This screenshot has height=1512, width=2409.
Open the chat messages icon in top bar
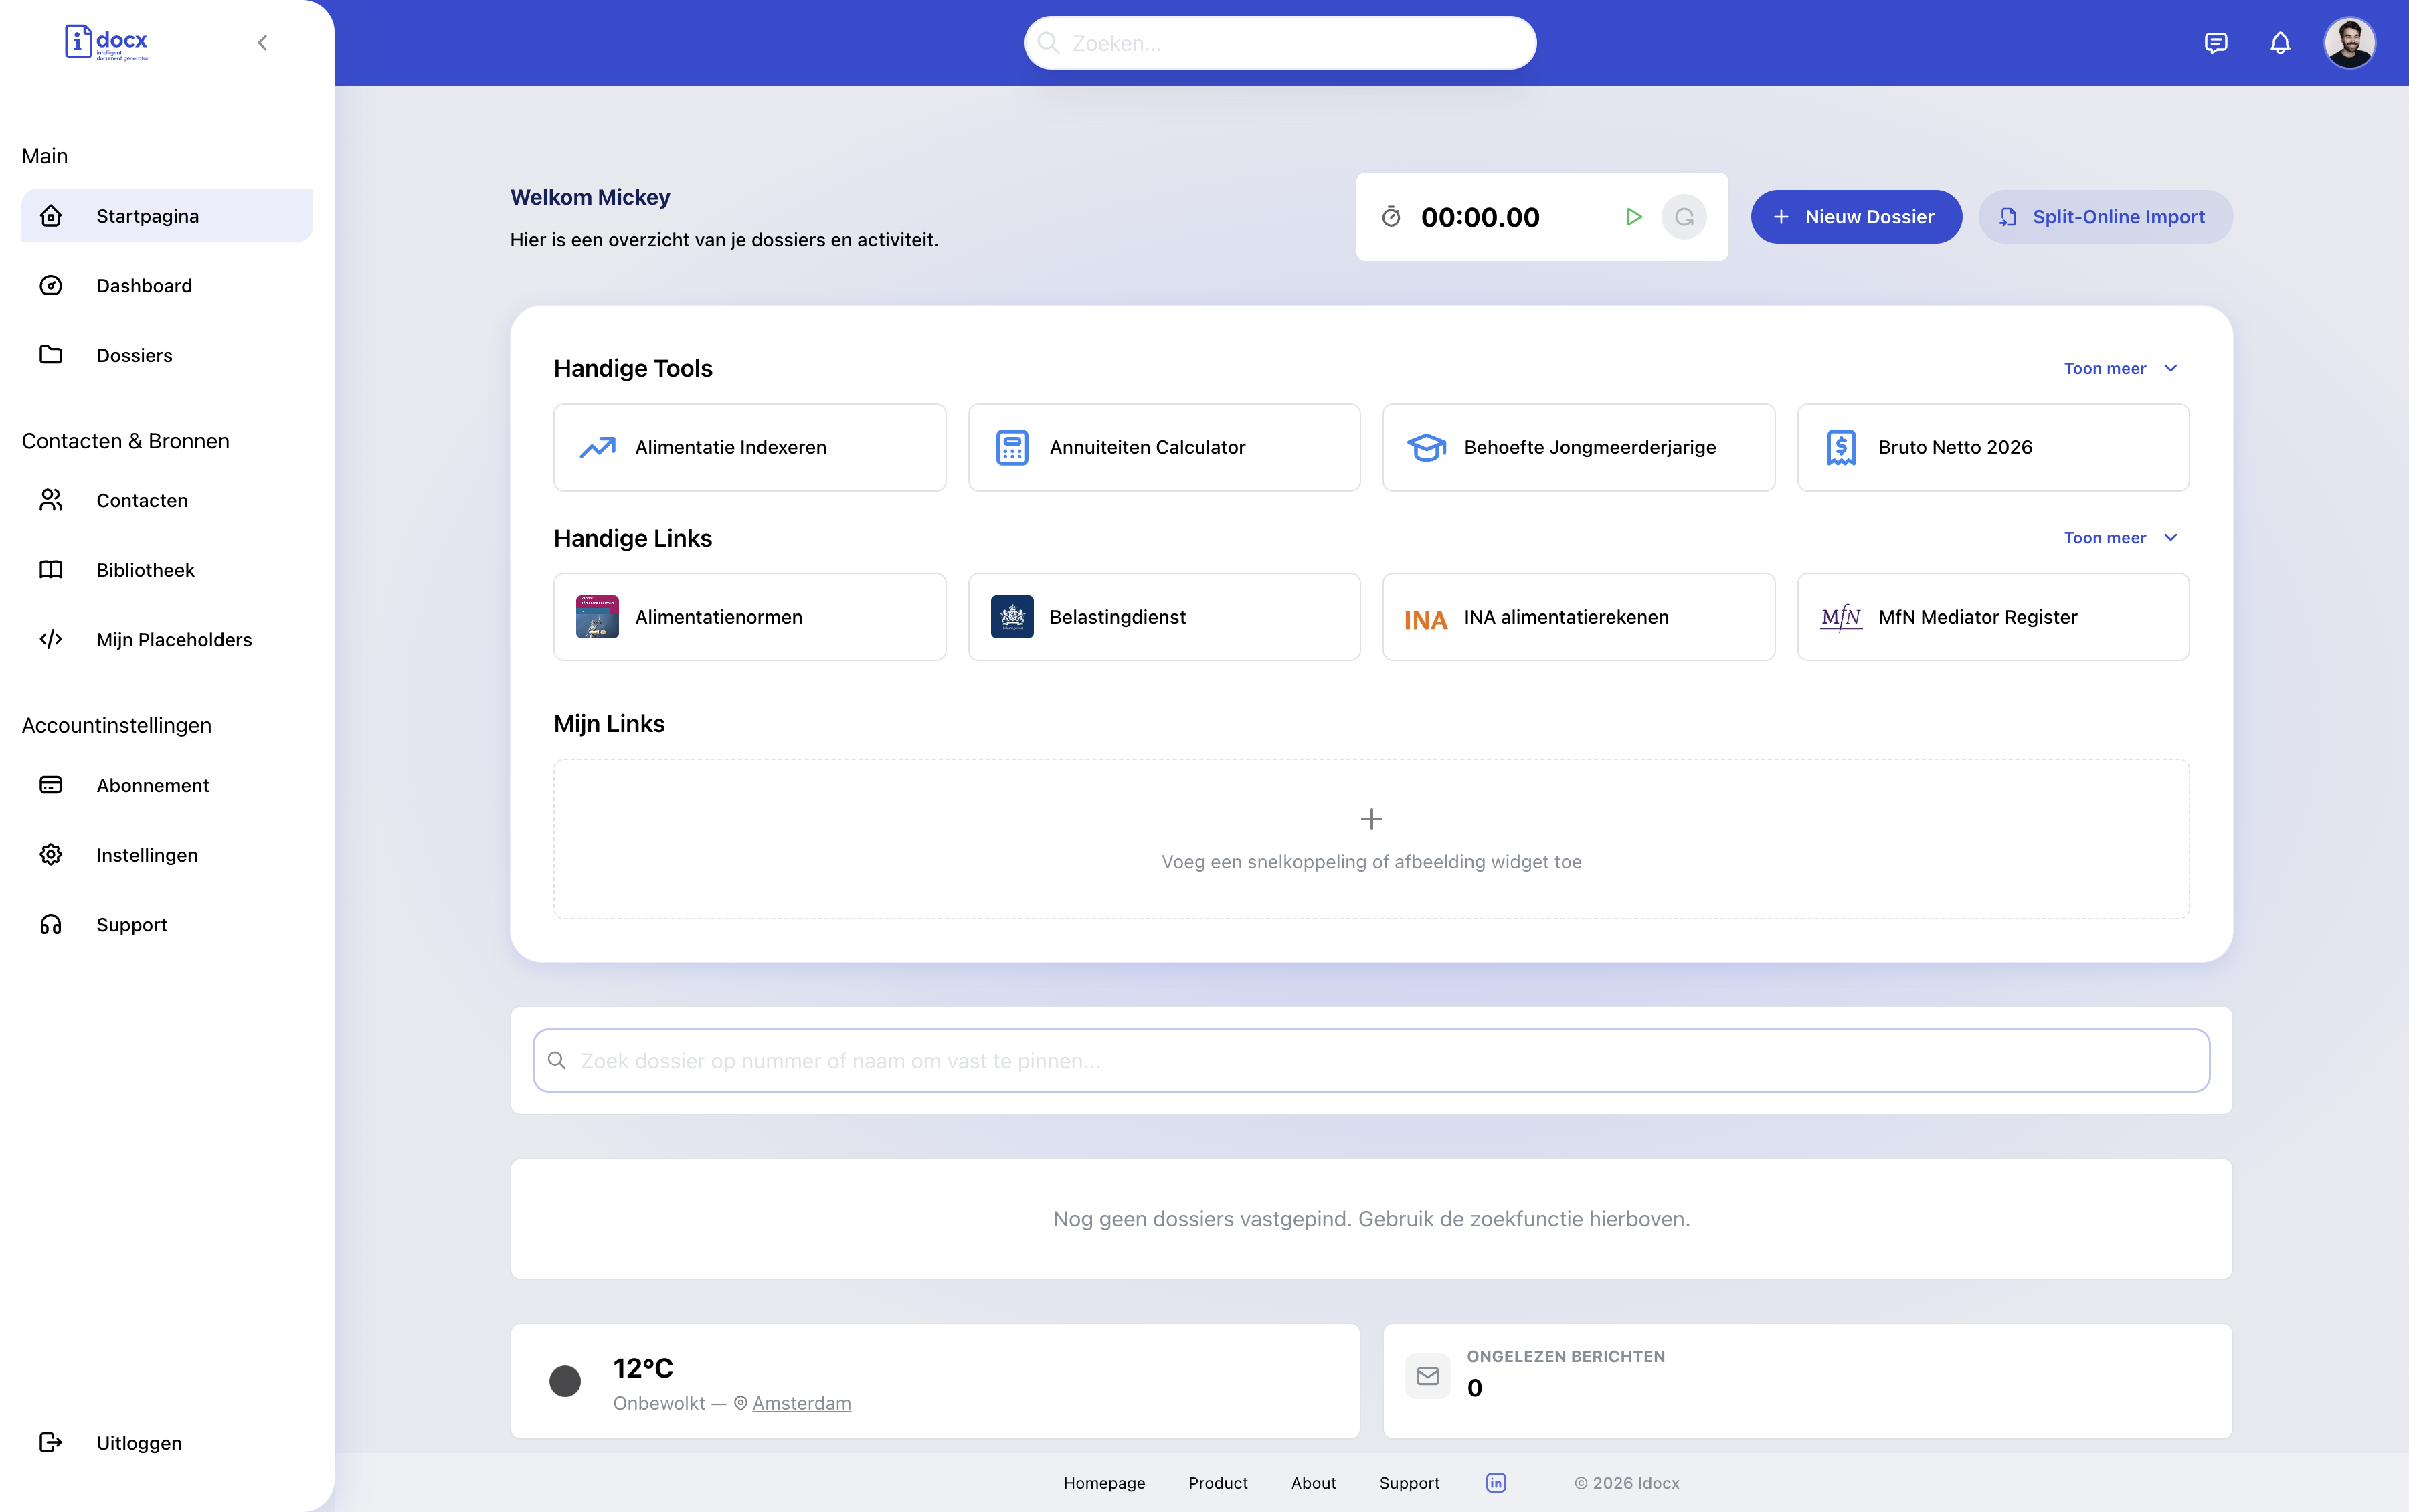2216,42
